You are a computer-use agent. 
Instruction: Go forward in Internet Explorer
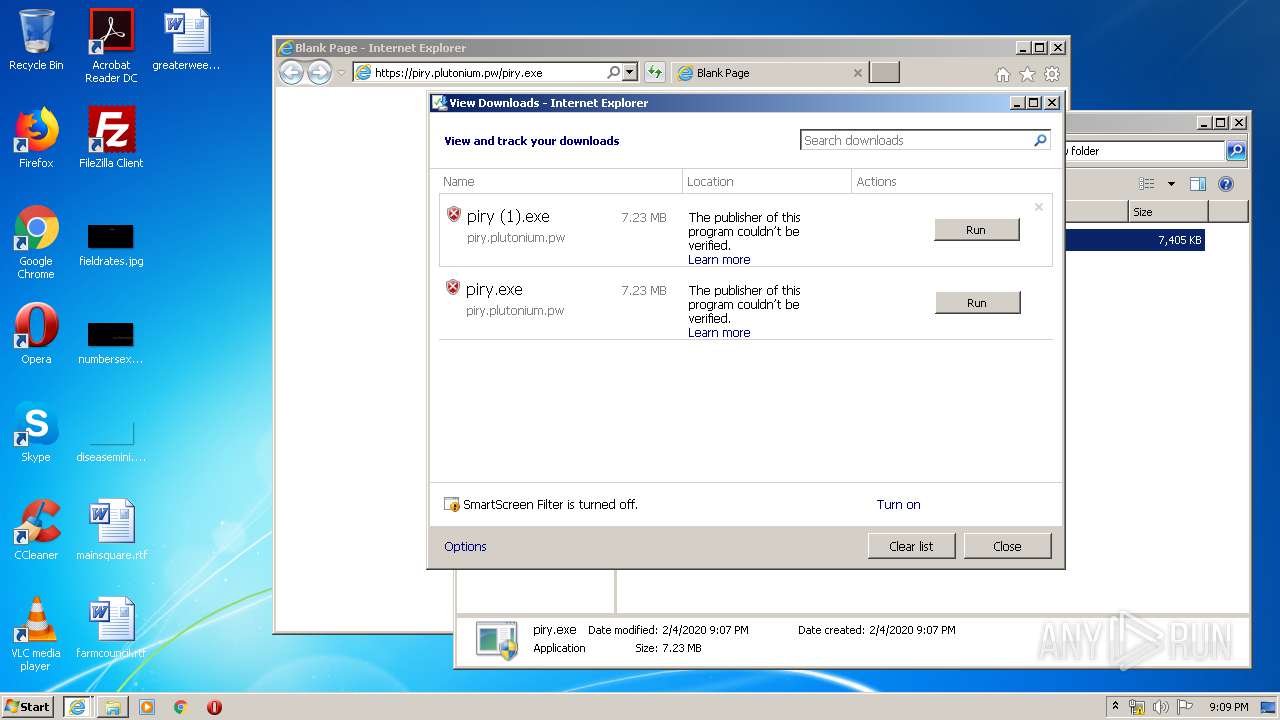pyautogui.click(x=319, y=72)
